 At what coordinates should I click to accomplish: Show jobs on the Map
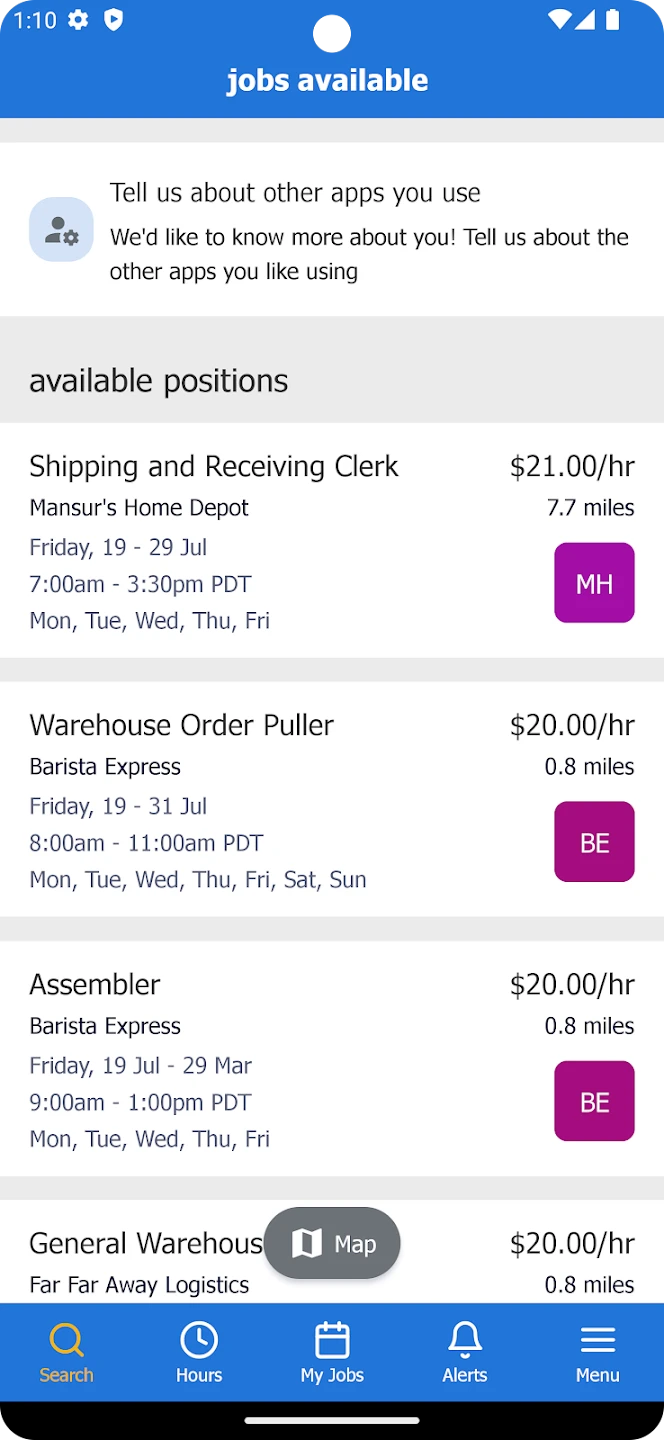pos(332,1243)
